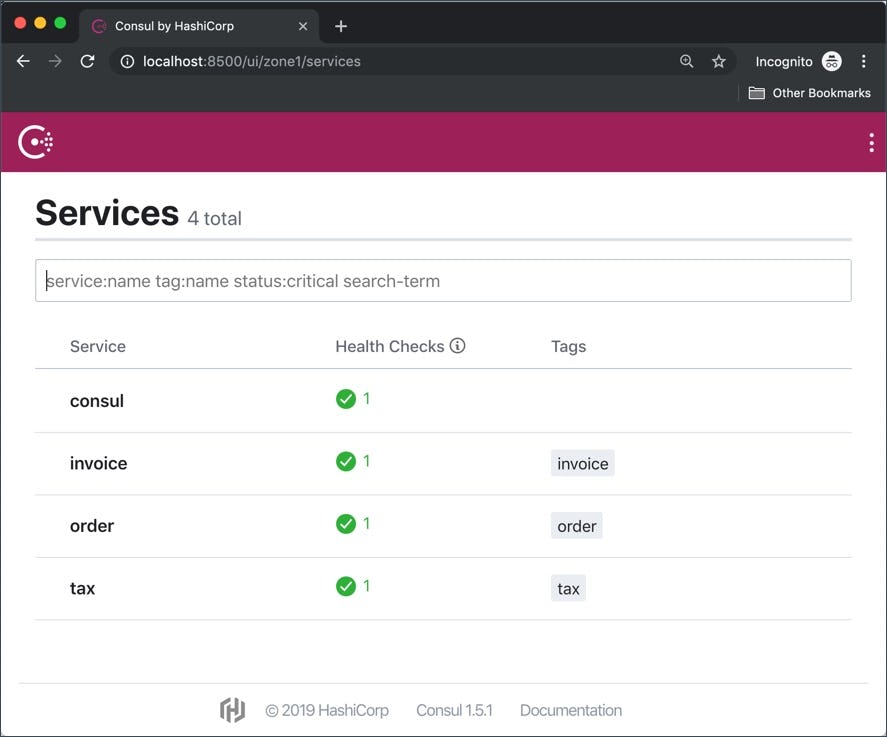Navigate back using the browser back arrow
The width and height of the screenshot is (887, 737).
pyautogui.click(x=22, y=61)
